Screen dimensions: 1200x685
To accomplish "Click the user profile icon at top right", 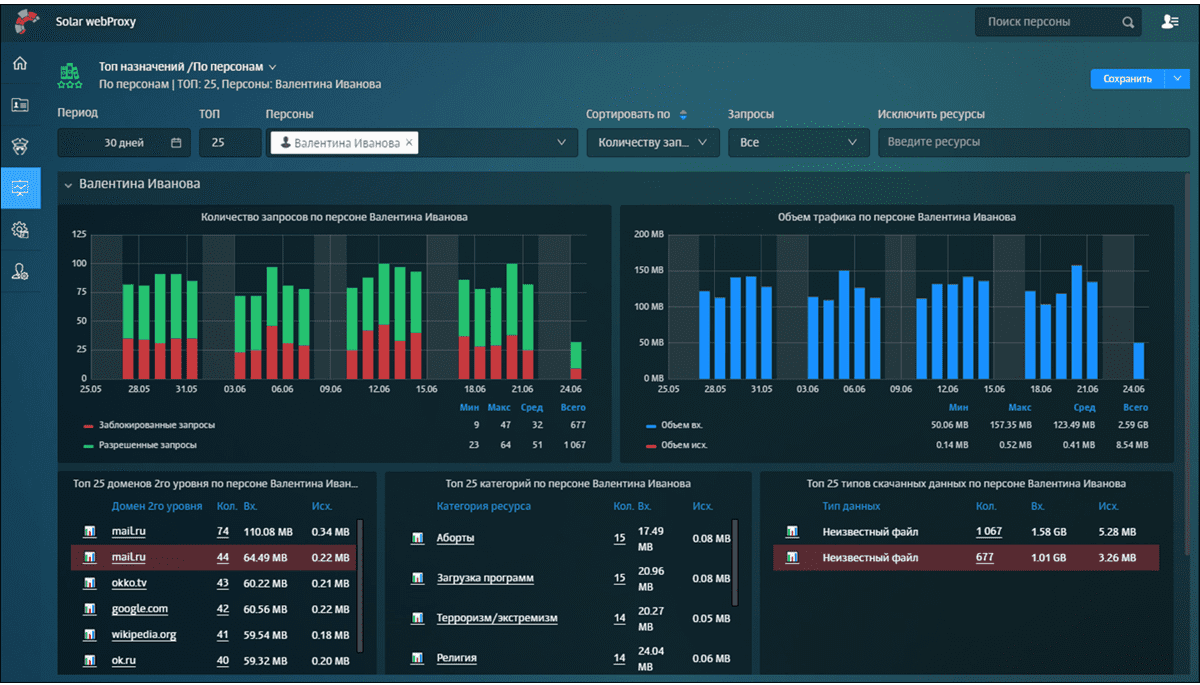I will click(1170, 22).
